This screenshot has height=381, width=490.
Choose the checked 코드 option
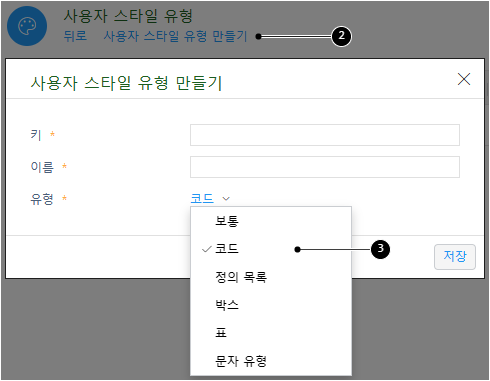(271, 249)
